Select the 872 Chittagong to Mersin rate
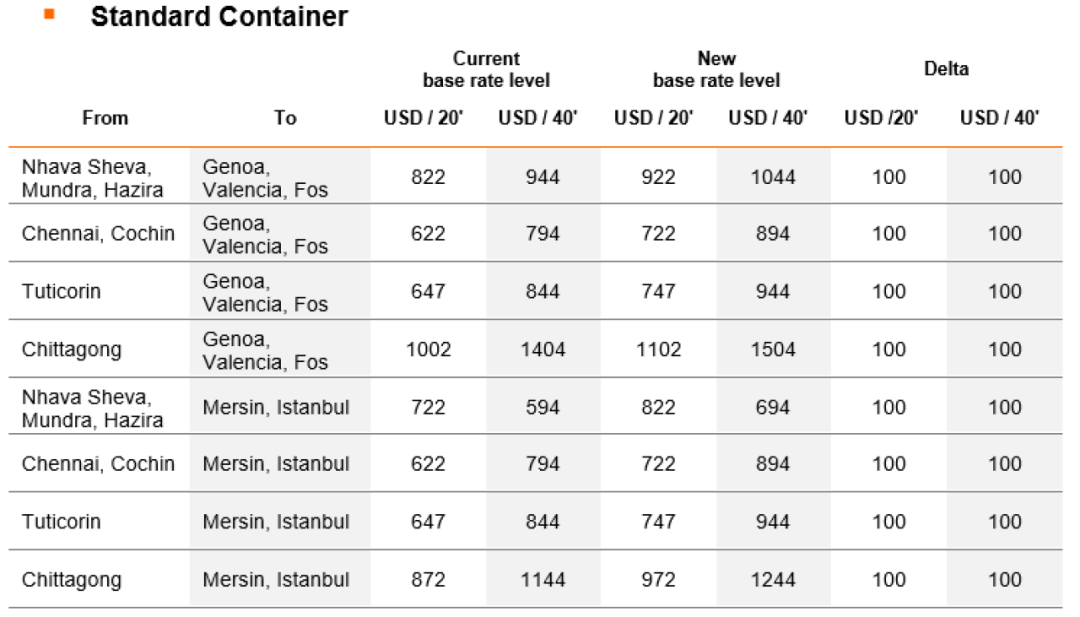This screenshot has width=1080, height=617. click(x=428, y=579)
